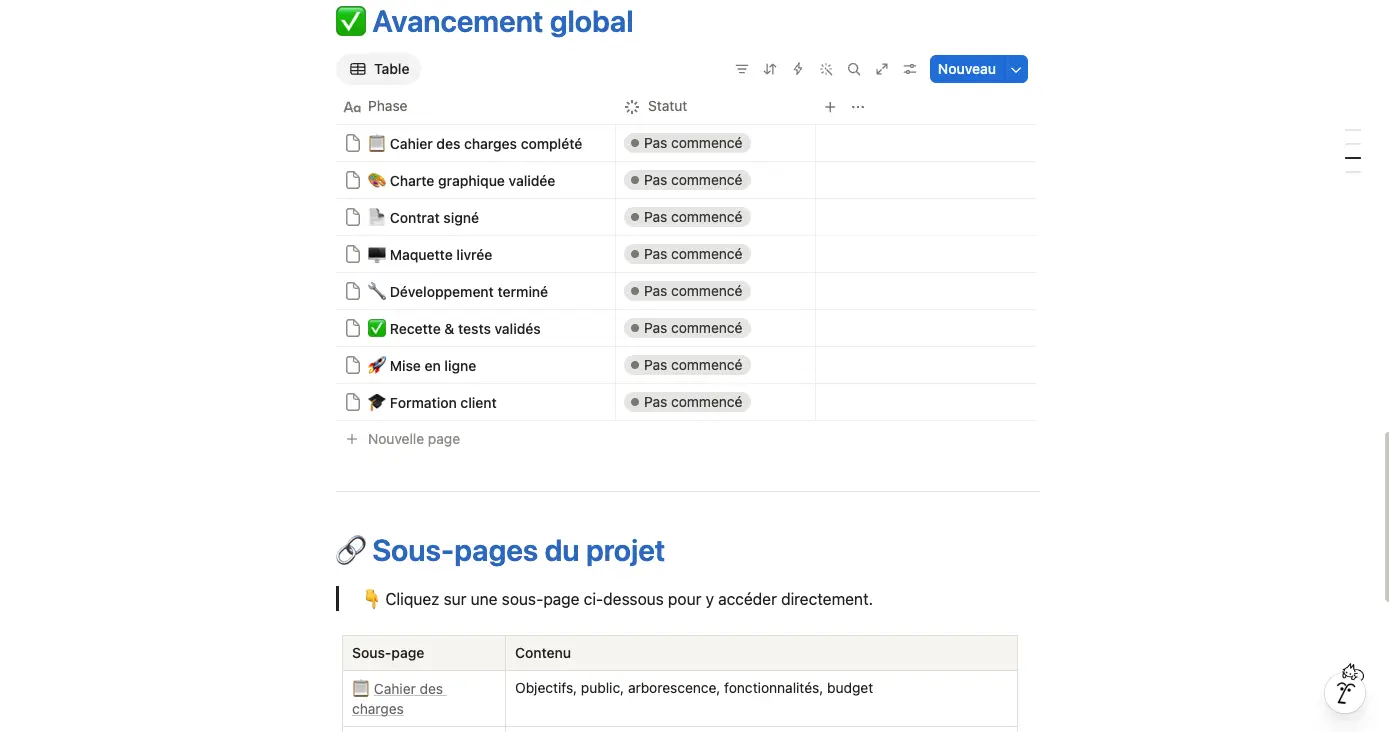Screen dimensions: 1389x732
Task: Open the view settings sliders icon
Action: coord(910,69)
